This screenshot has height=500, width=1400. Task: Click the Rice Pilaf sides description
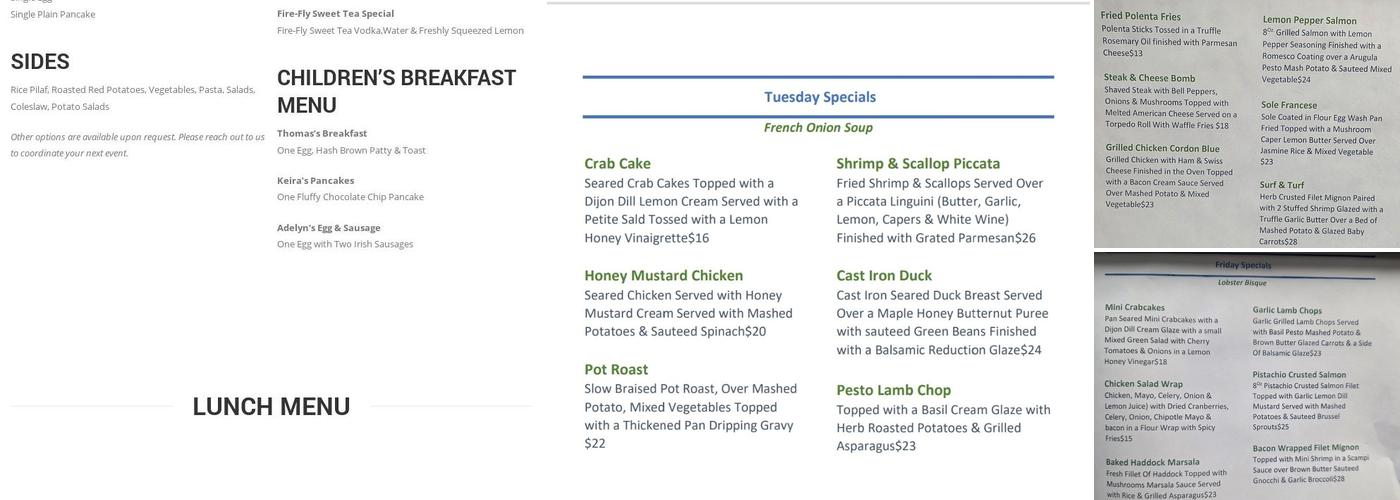(x=132, y=97)
